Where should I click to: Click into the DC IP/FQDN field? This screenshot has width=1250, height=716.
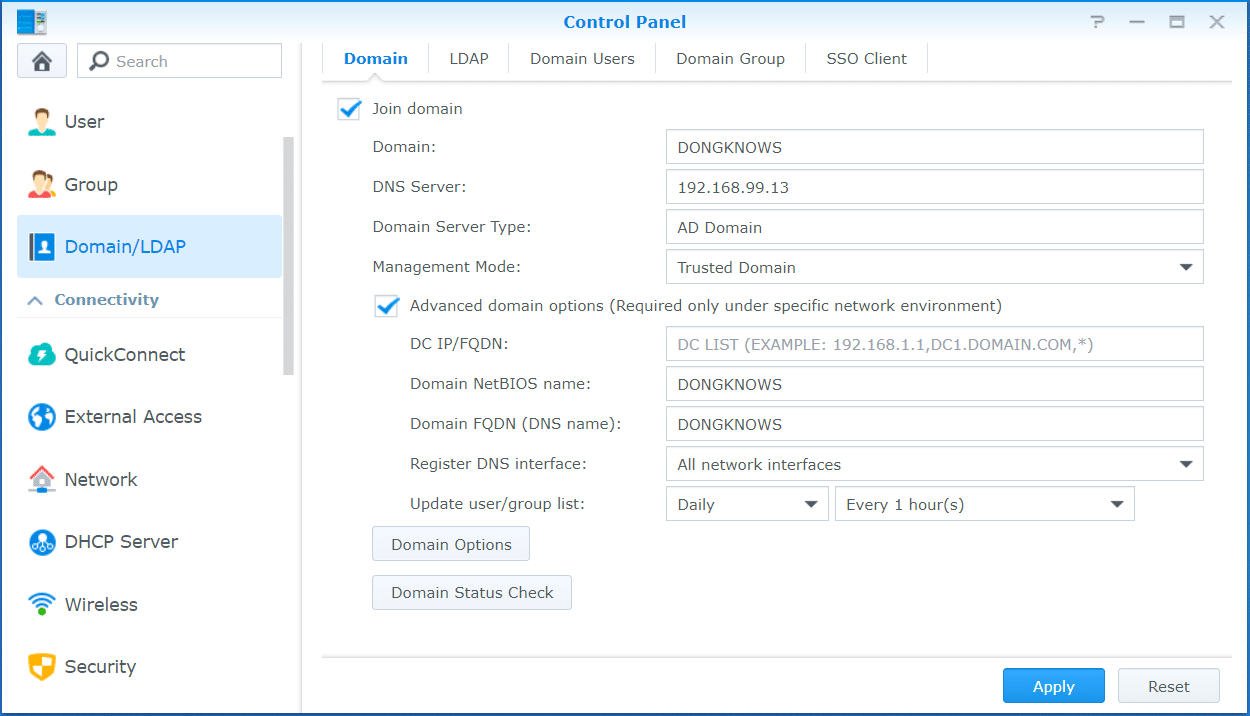click(934, 344)
